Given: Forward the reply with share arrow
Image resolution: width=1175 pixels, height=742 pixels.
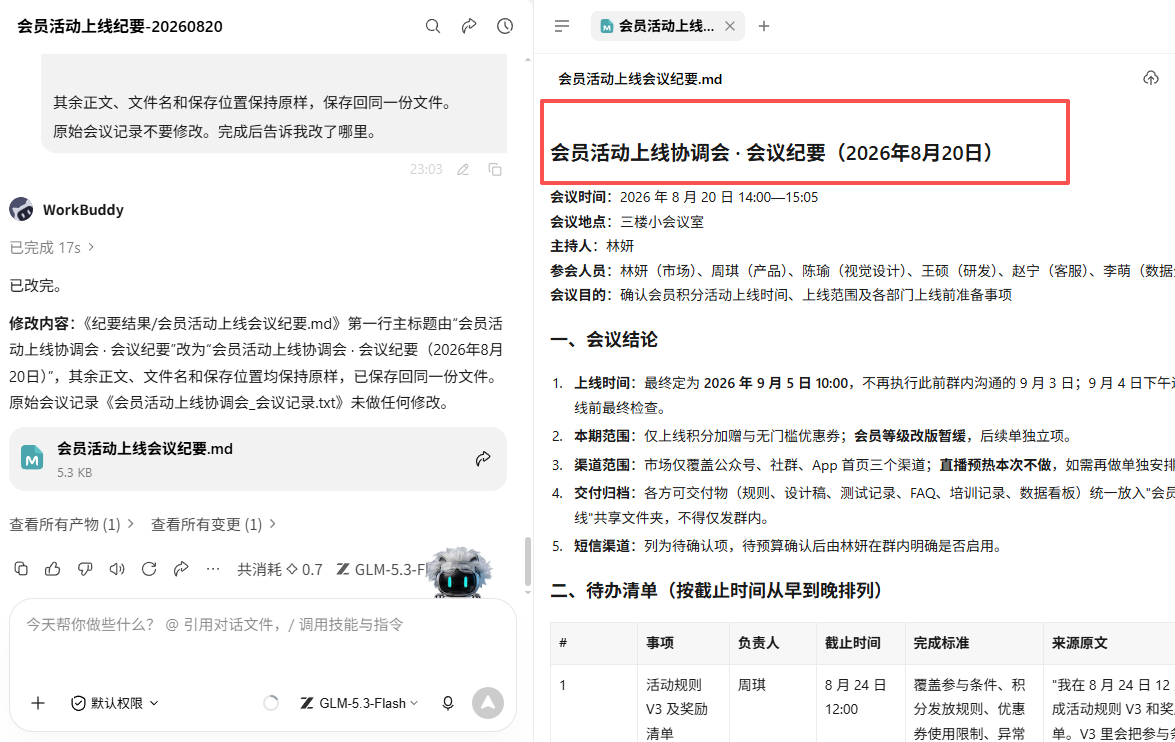Looking at the screenshot, I should click(x=181, y=569).
